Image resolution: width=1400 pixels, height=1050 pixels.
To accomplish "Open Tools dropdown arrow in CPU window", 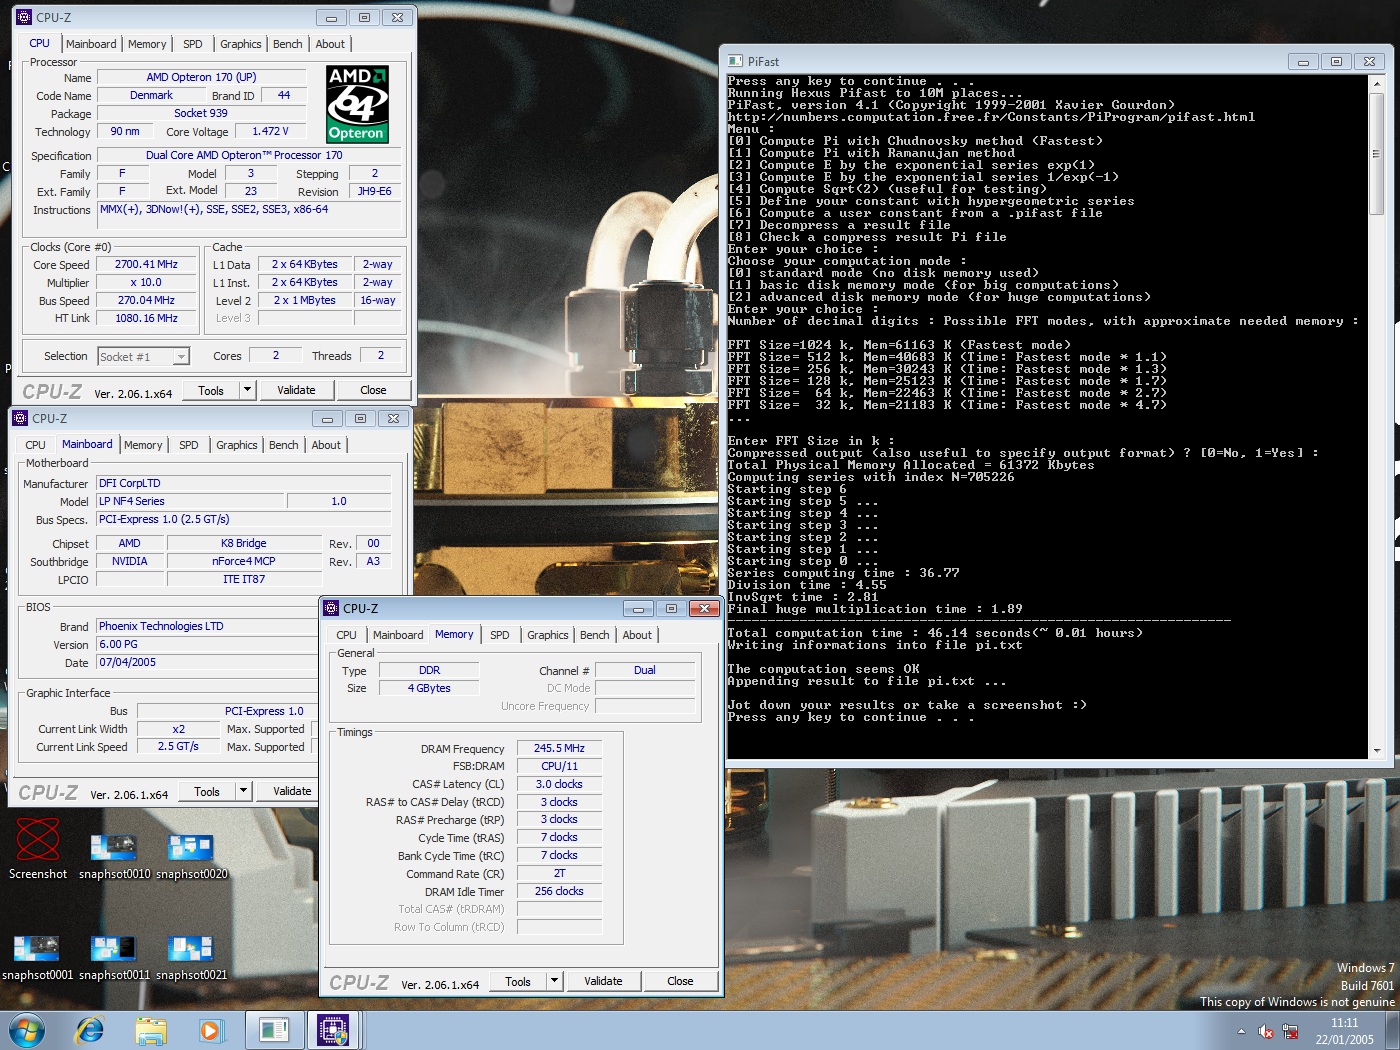I will point(248,390).
